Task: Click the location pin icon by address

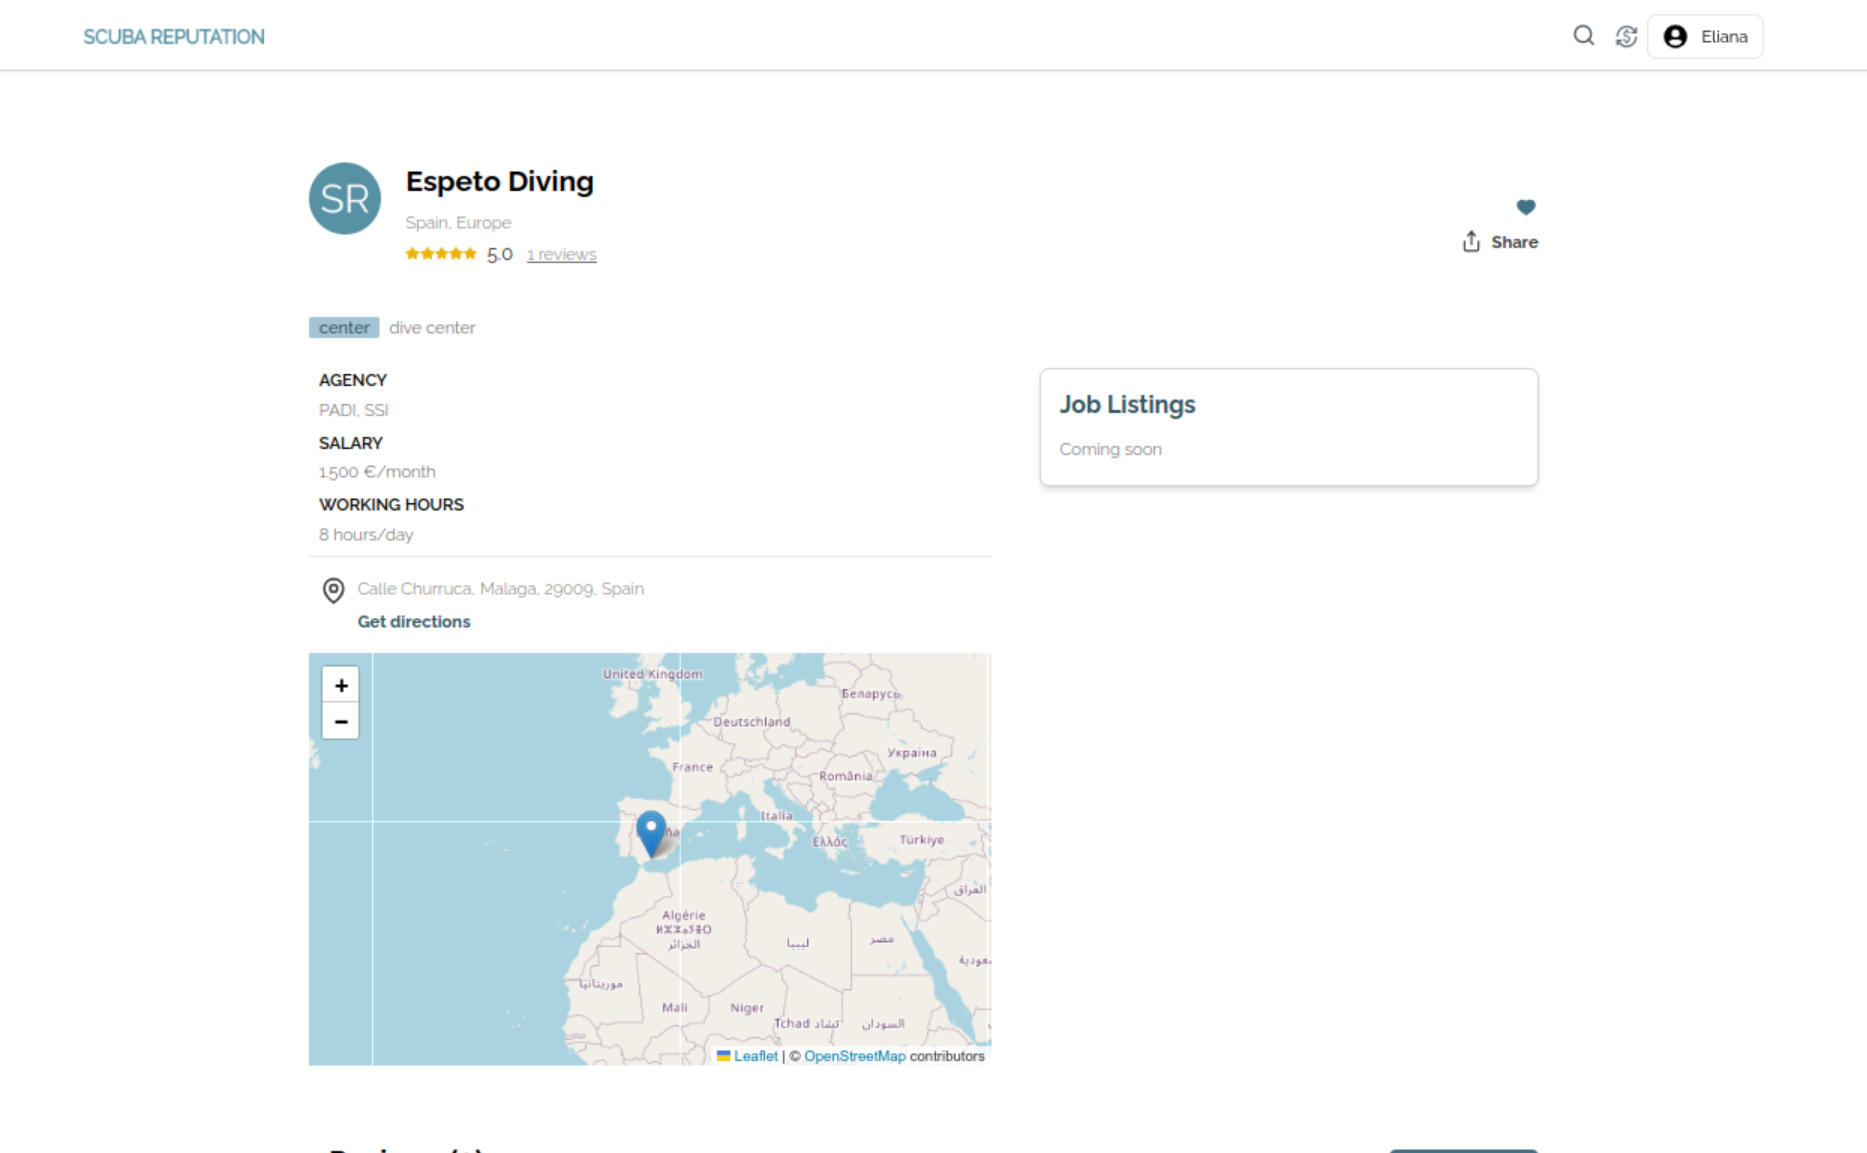Action: click(333, 590)
